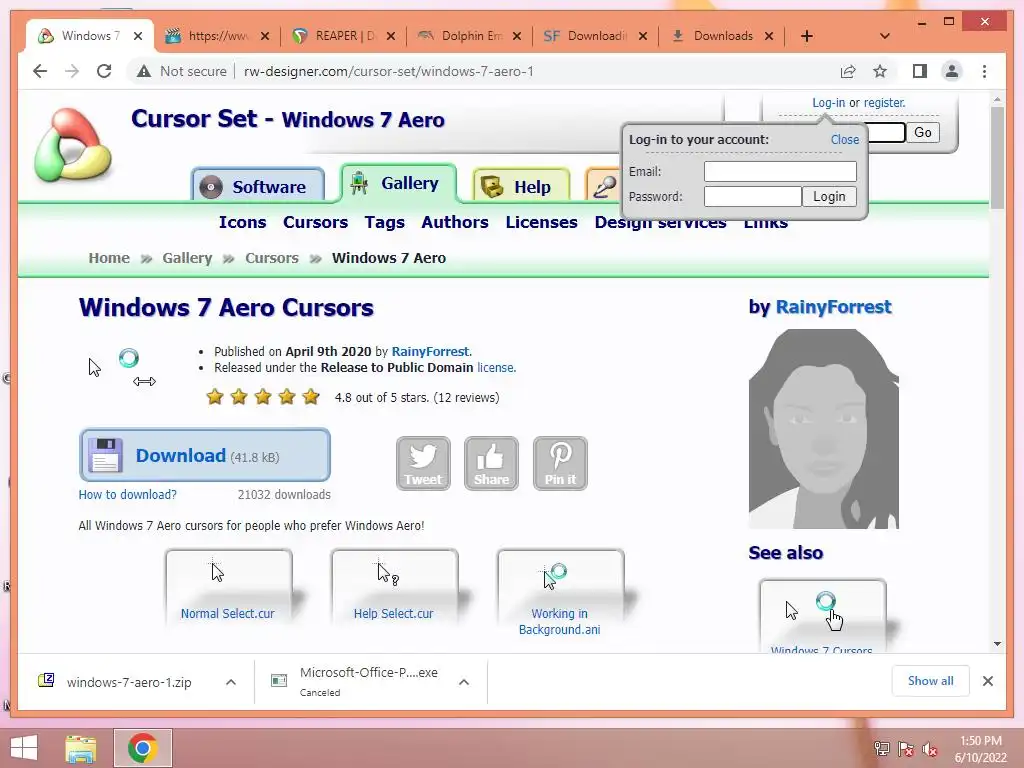The width and height of the screenshot is (1024, 768).
Task: Open Normal Select.cur cursor thumbnail
Action: pyautogui.click(x=228, y=586)
